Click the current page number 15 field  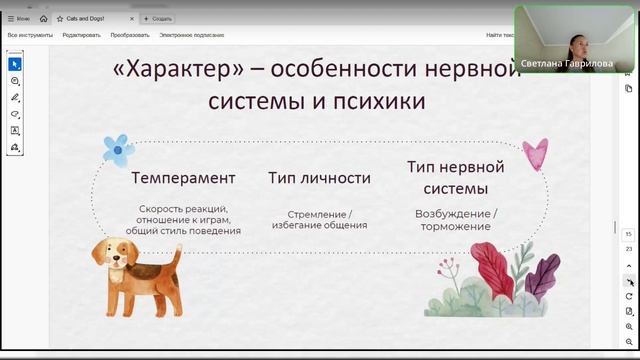(x=629, y=234)
